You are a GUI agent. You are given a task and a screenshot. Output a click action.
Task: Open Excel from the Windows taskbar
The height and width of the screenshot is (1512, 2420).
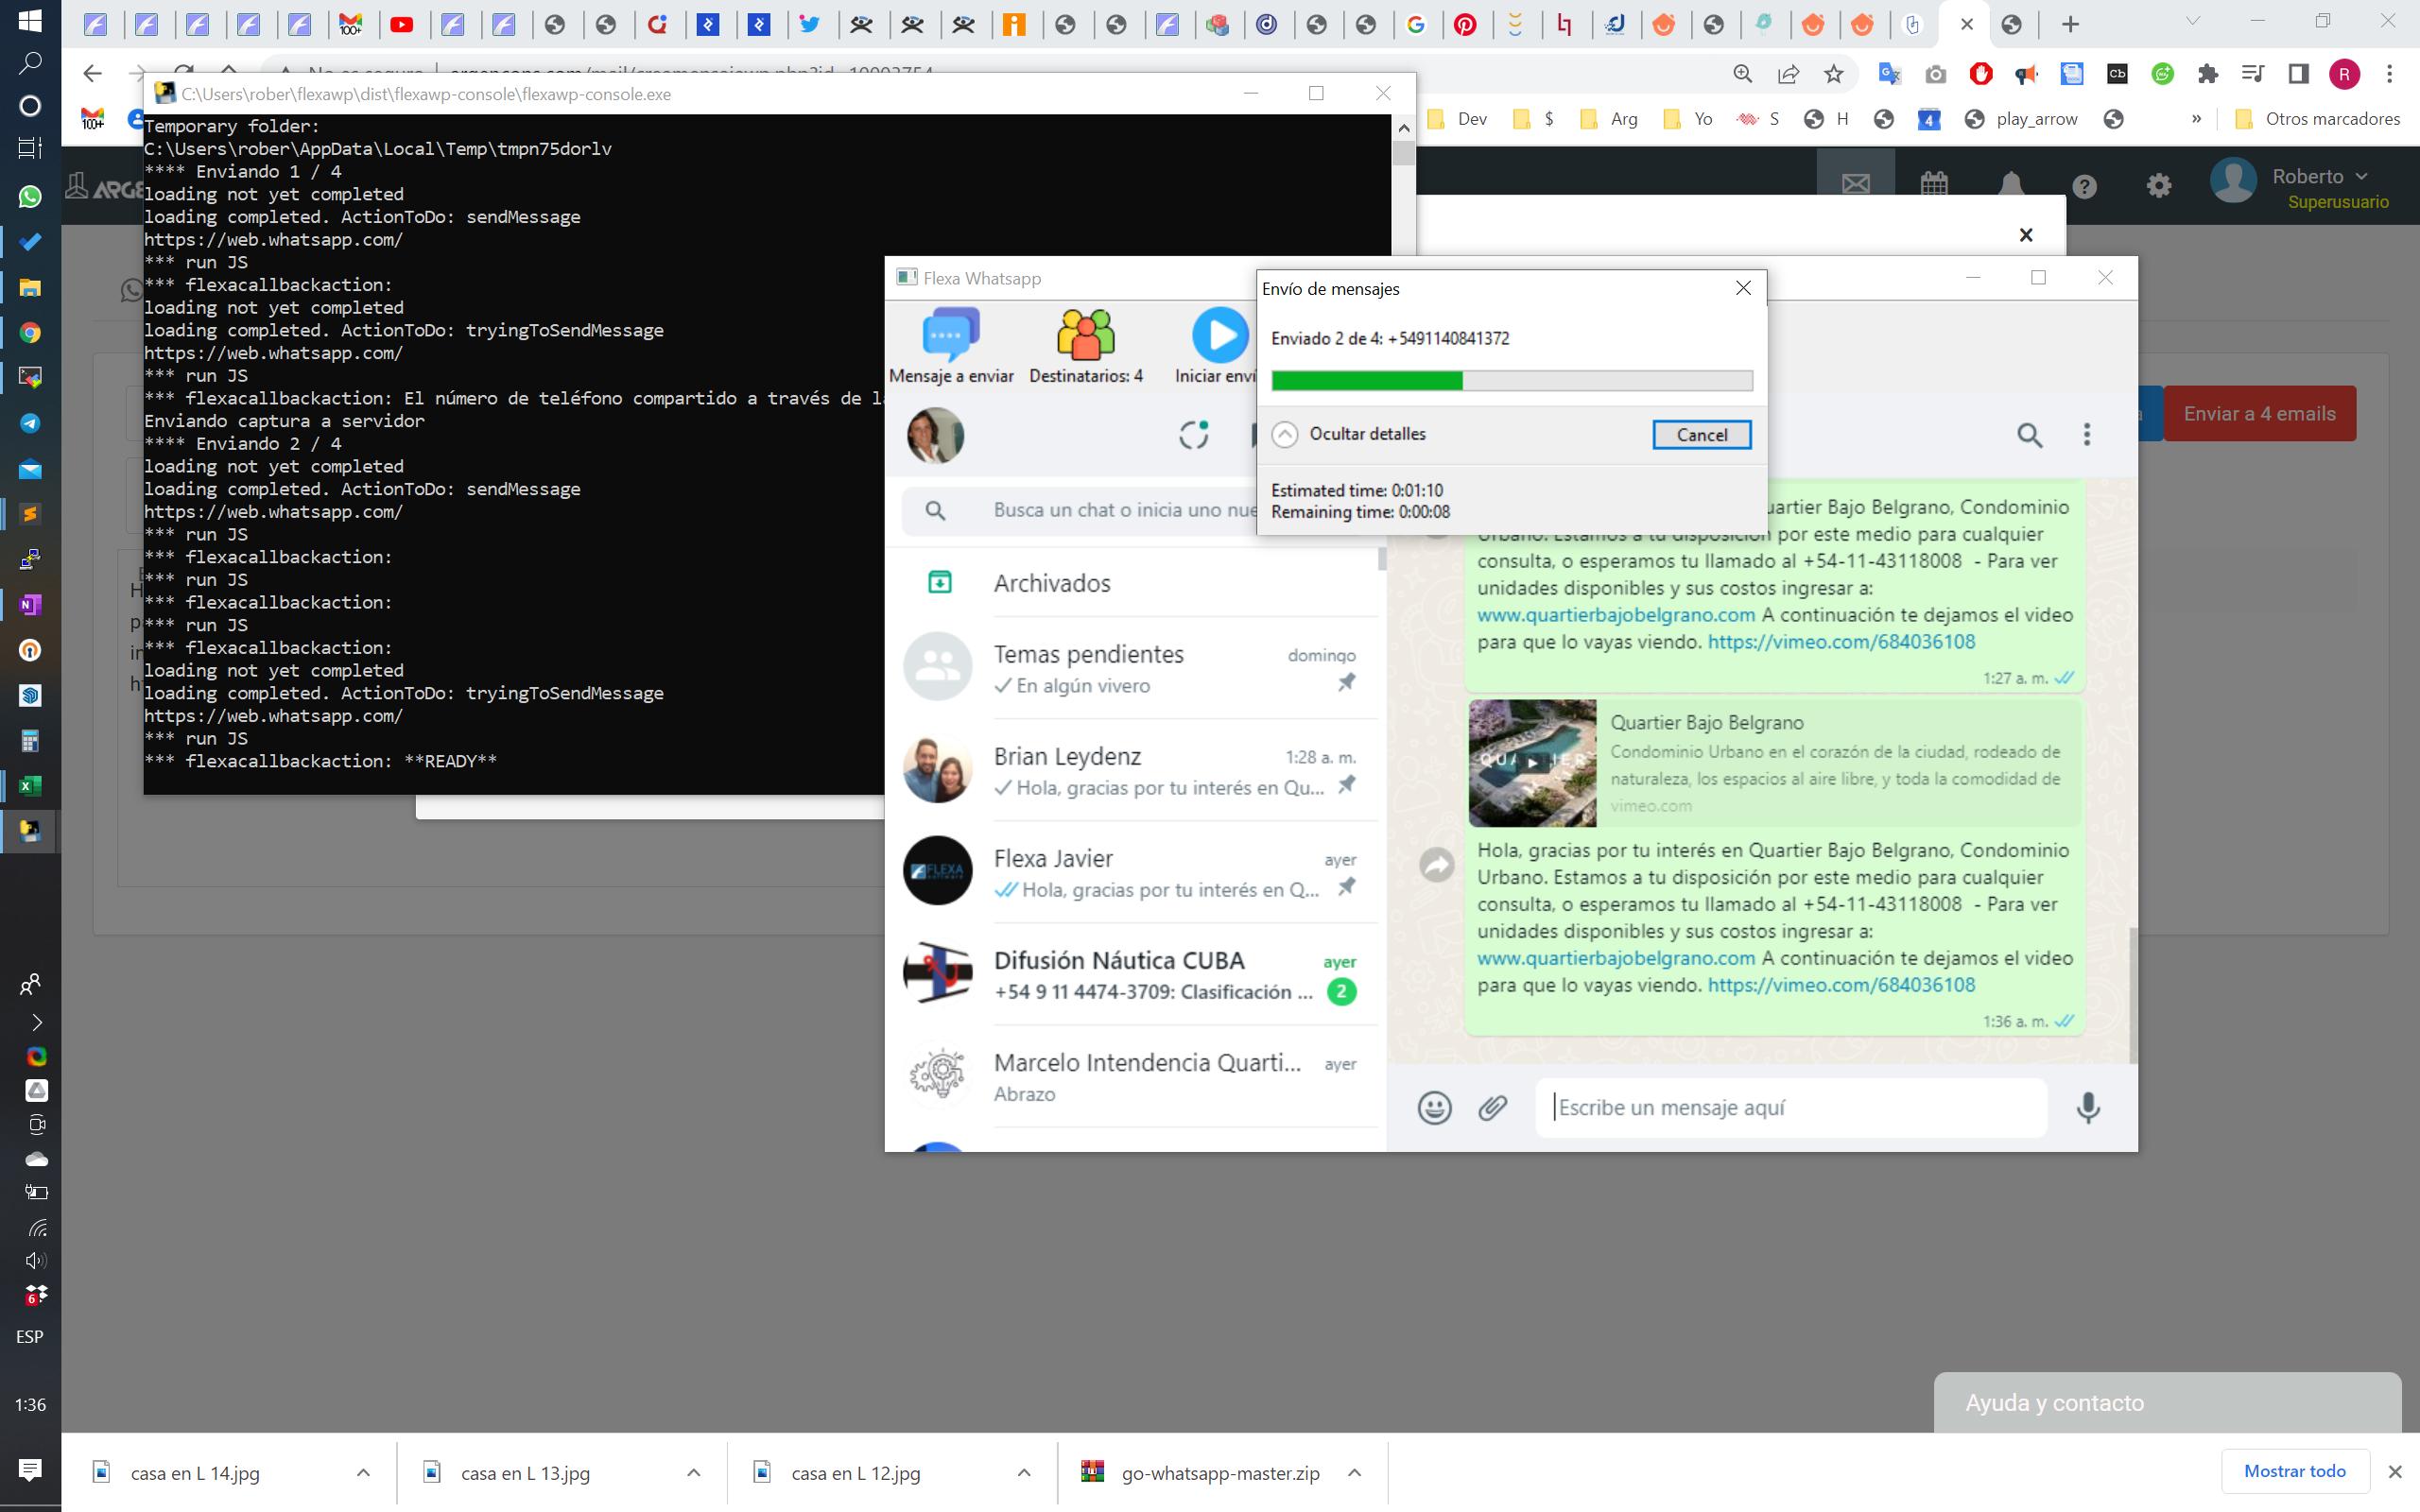[30, 786]
